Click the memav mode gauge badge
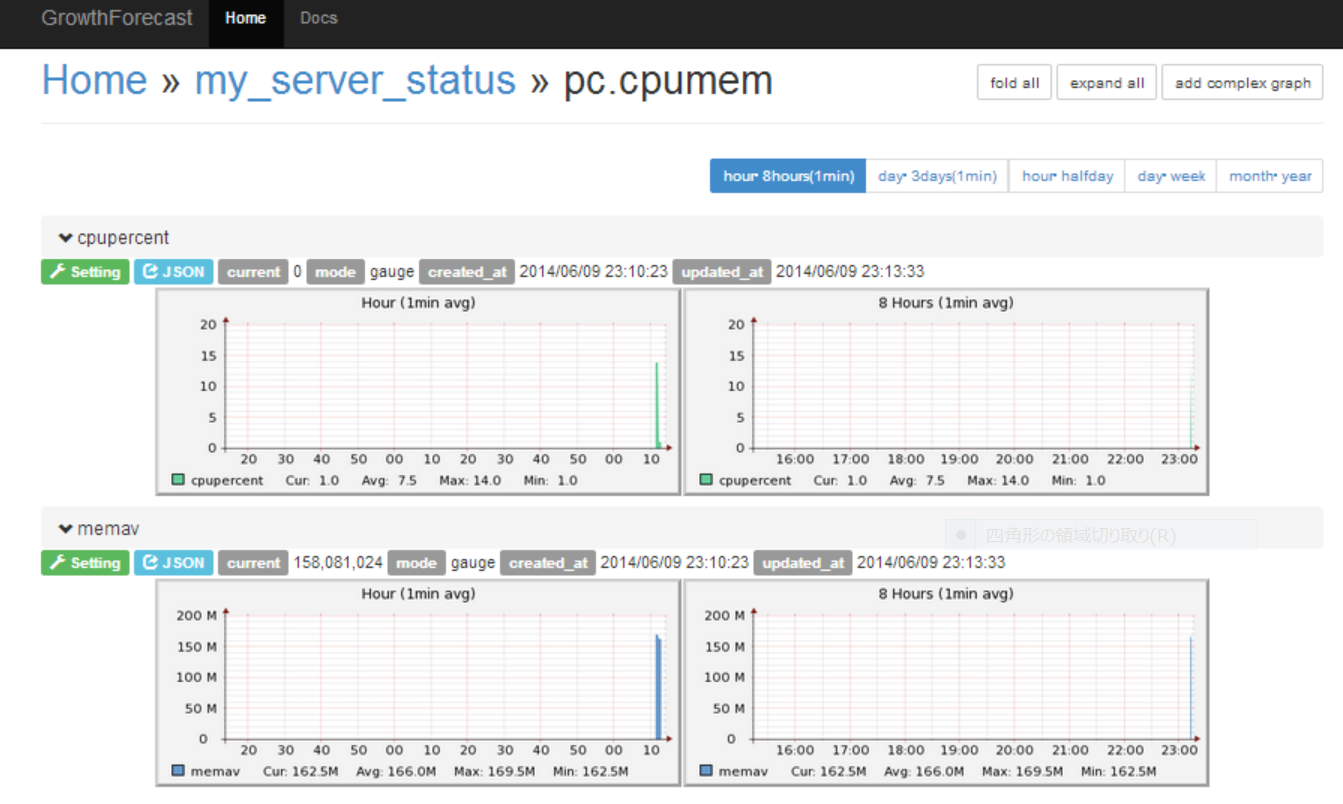Image resolution: width=1343 pixels, height=804 pixels. point(416,562)
